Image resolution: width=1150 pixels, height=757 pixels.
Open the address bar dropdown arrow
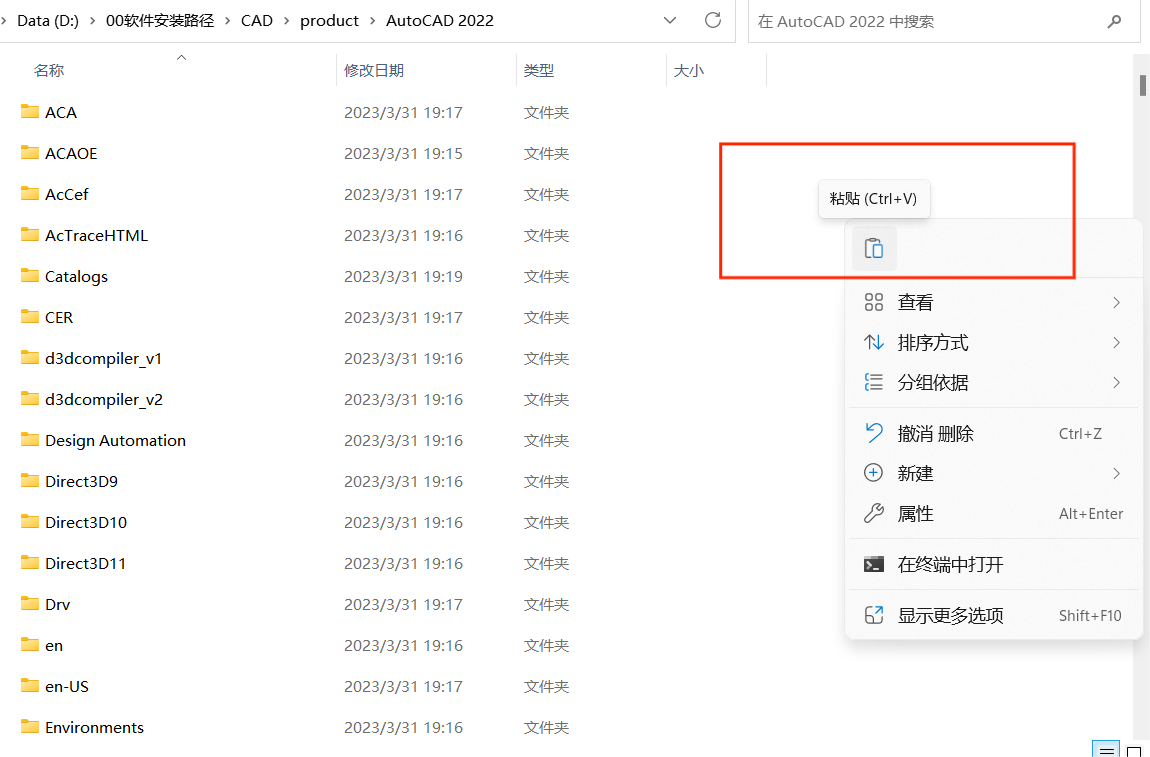(x=670, y=20)
